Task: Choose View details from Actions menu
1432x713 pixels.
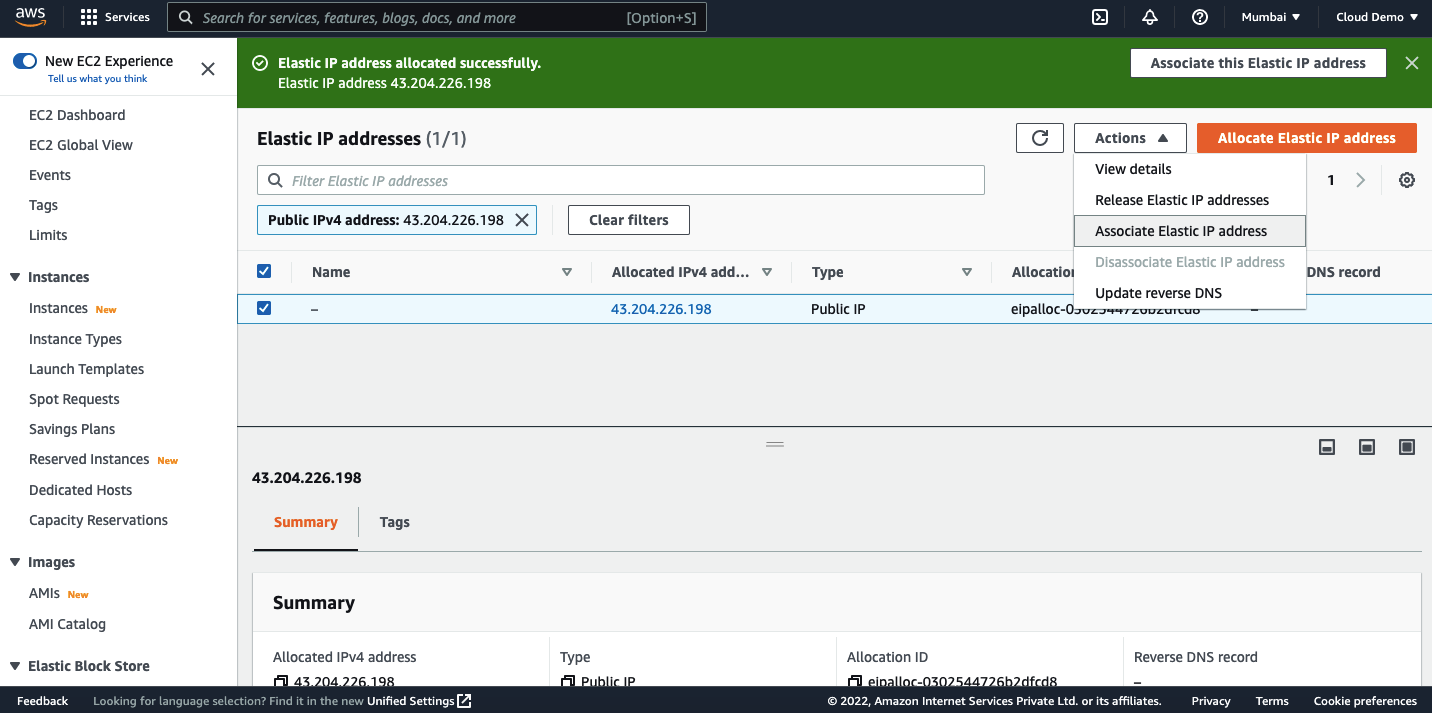Action: click(x=1190, y=169)
